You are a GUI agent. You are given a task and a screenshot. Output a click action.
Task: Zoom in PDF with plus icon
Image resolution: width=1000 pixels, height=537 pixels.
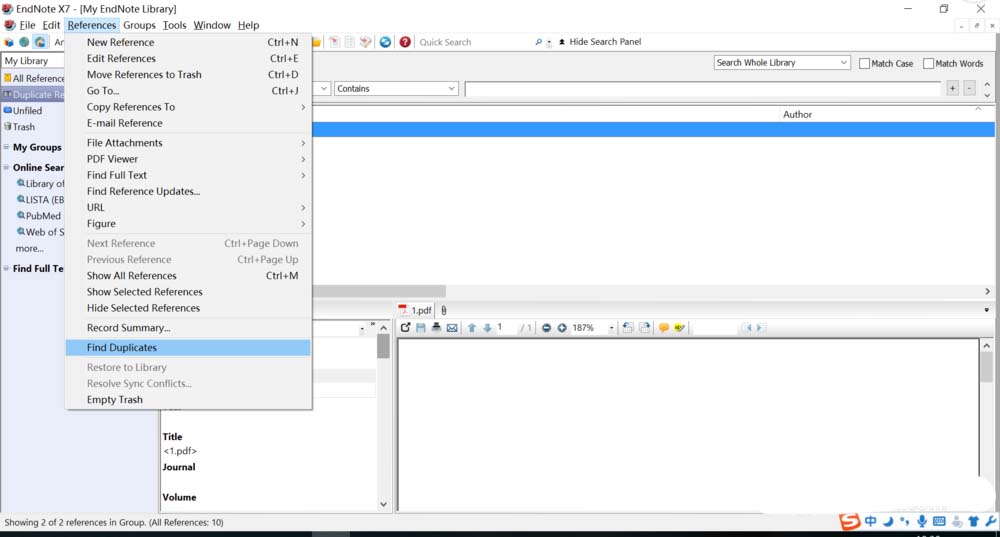click(x=562, y=328)
